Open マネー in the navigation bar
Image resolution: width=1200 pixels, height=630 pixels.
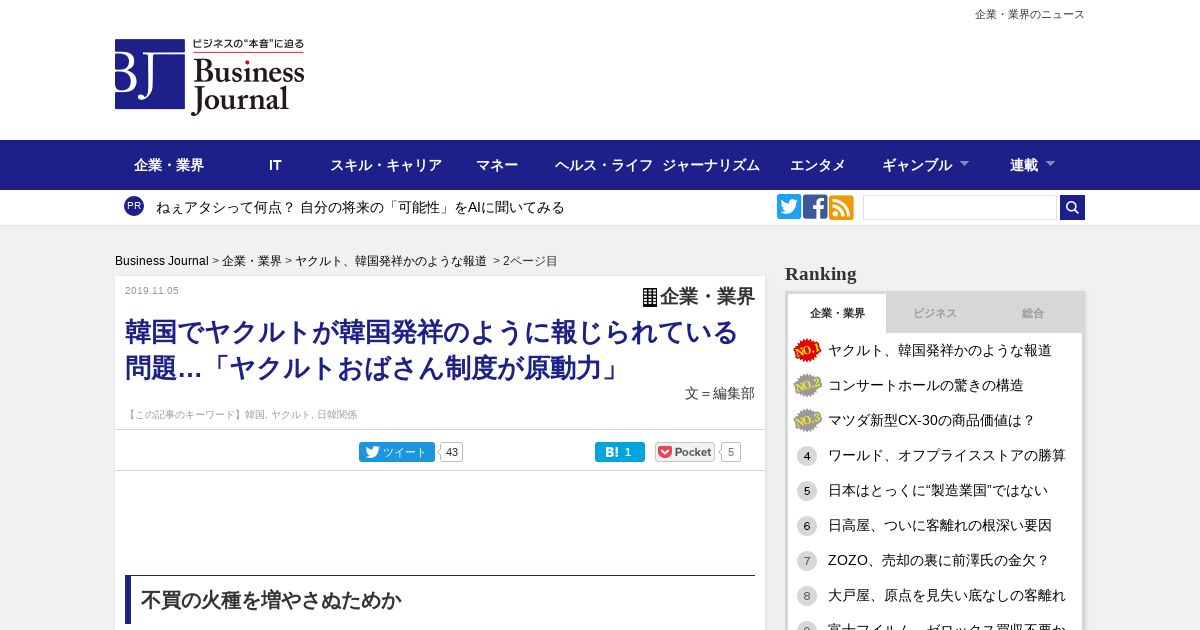(x=497, y=165)
